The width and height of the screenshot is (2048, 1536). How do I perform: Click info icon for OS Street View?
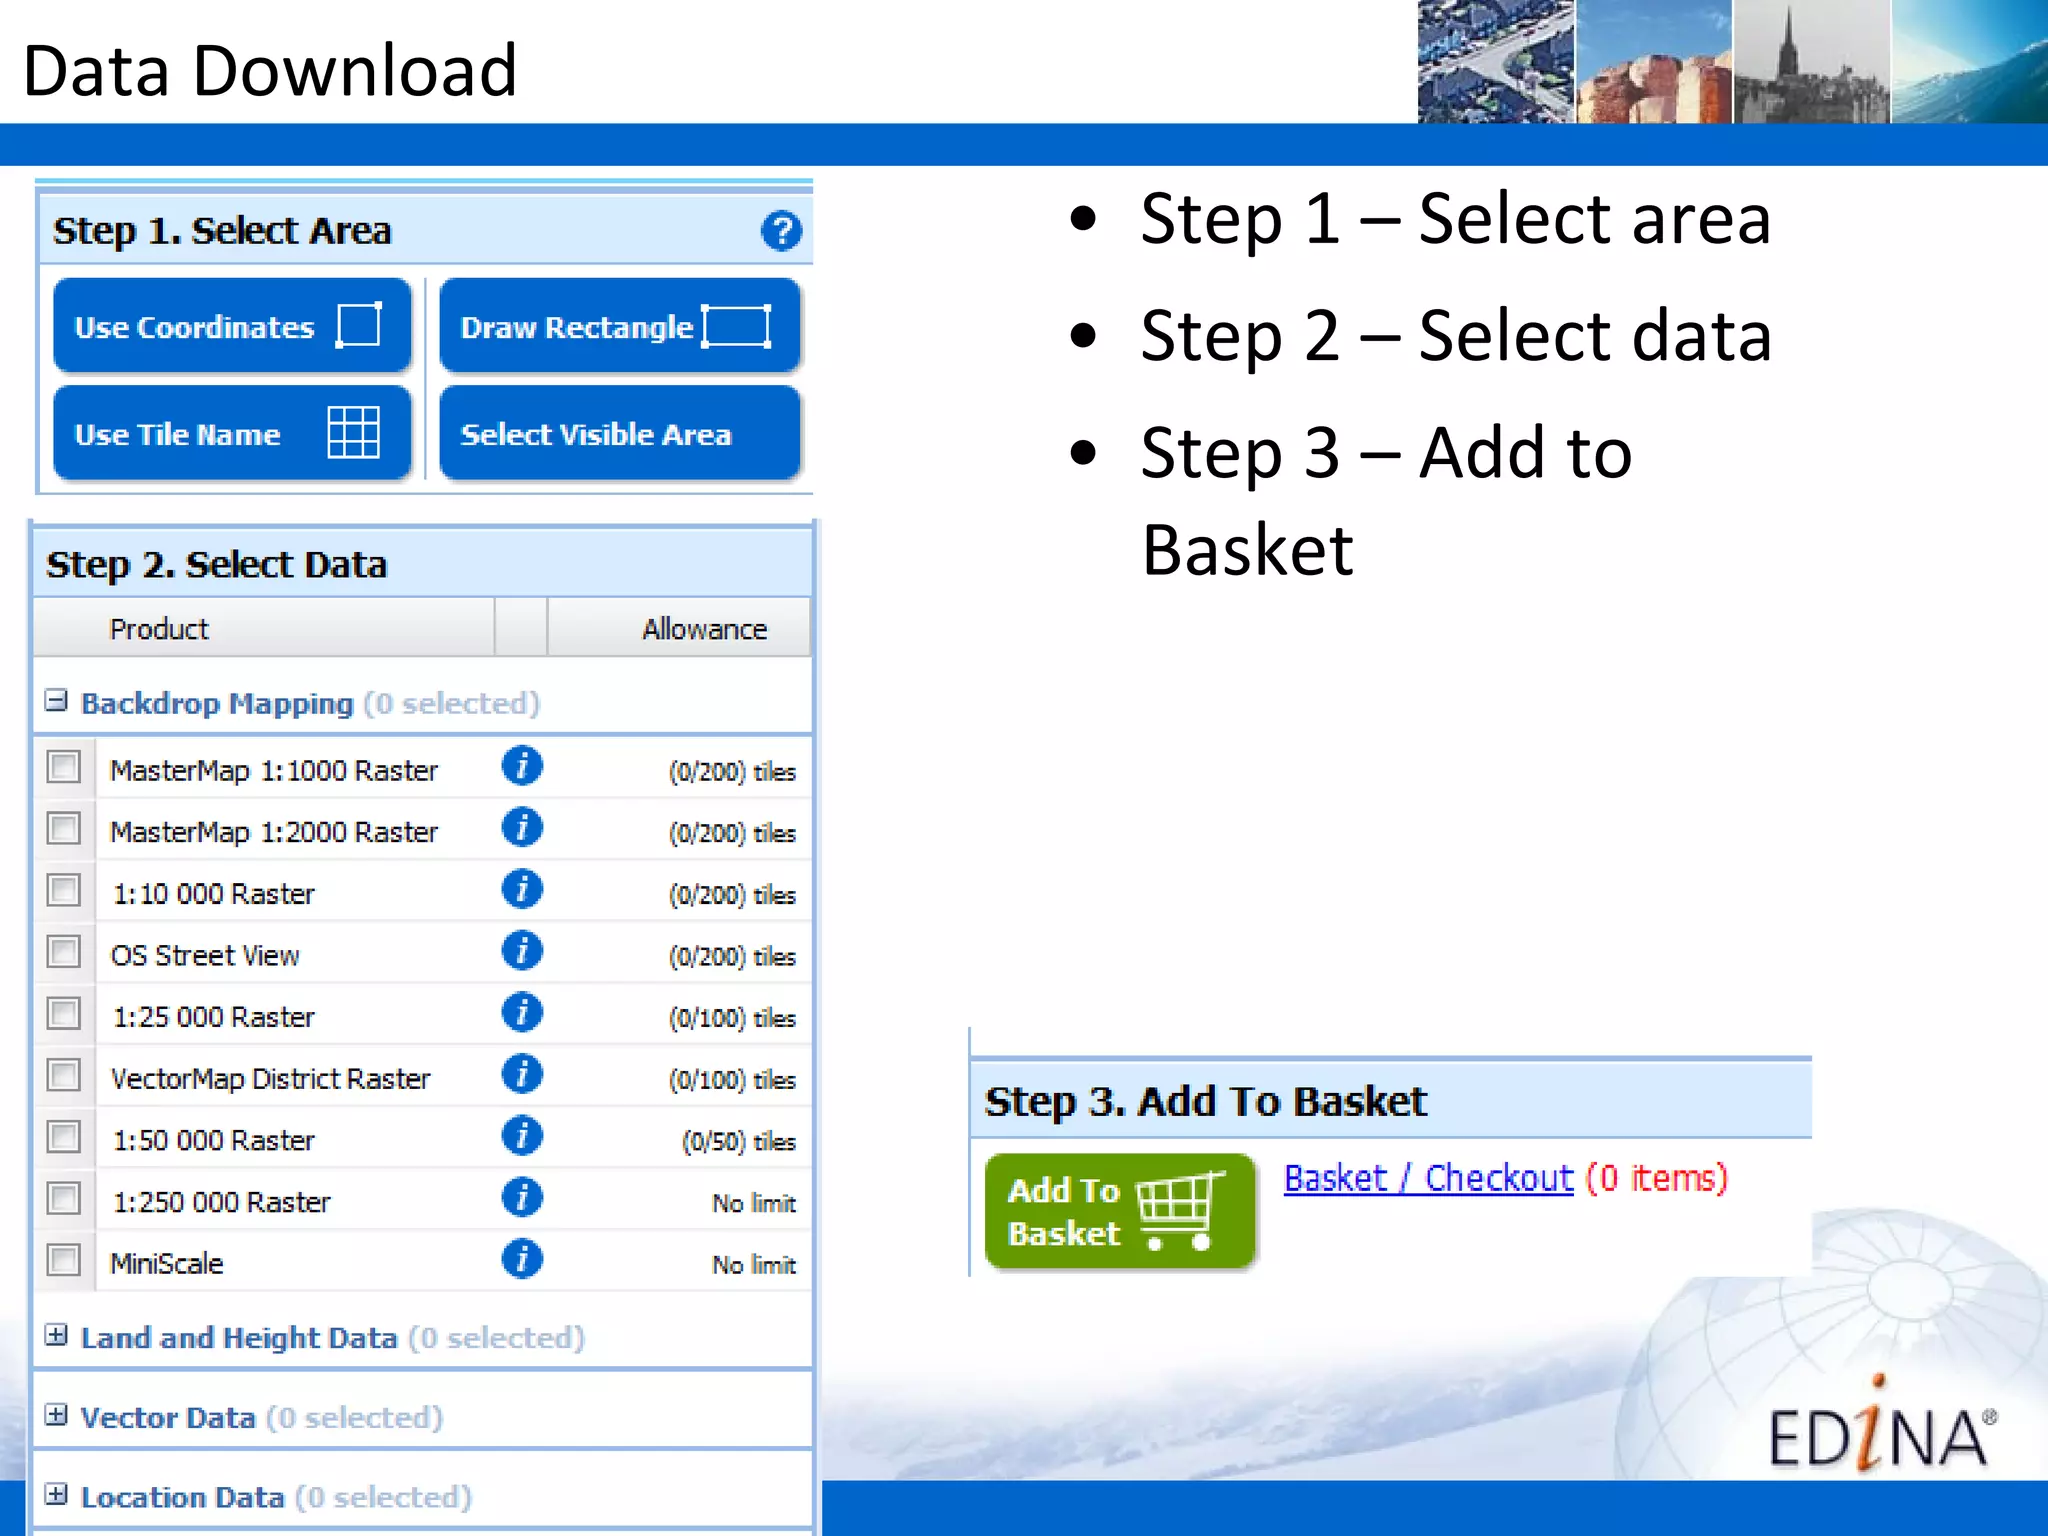point(522,951)
